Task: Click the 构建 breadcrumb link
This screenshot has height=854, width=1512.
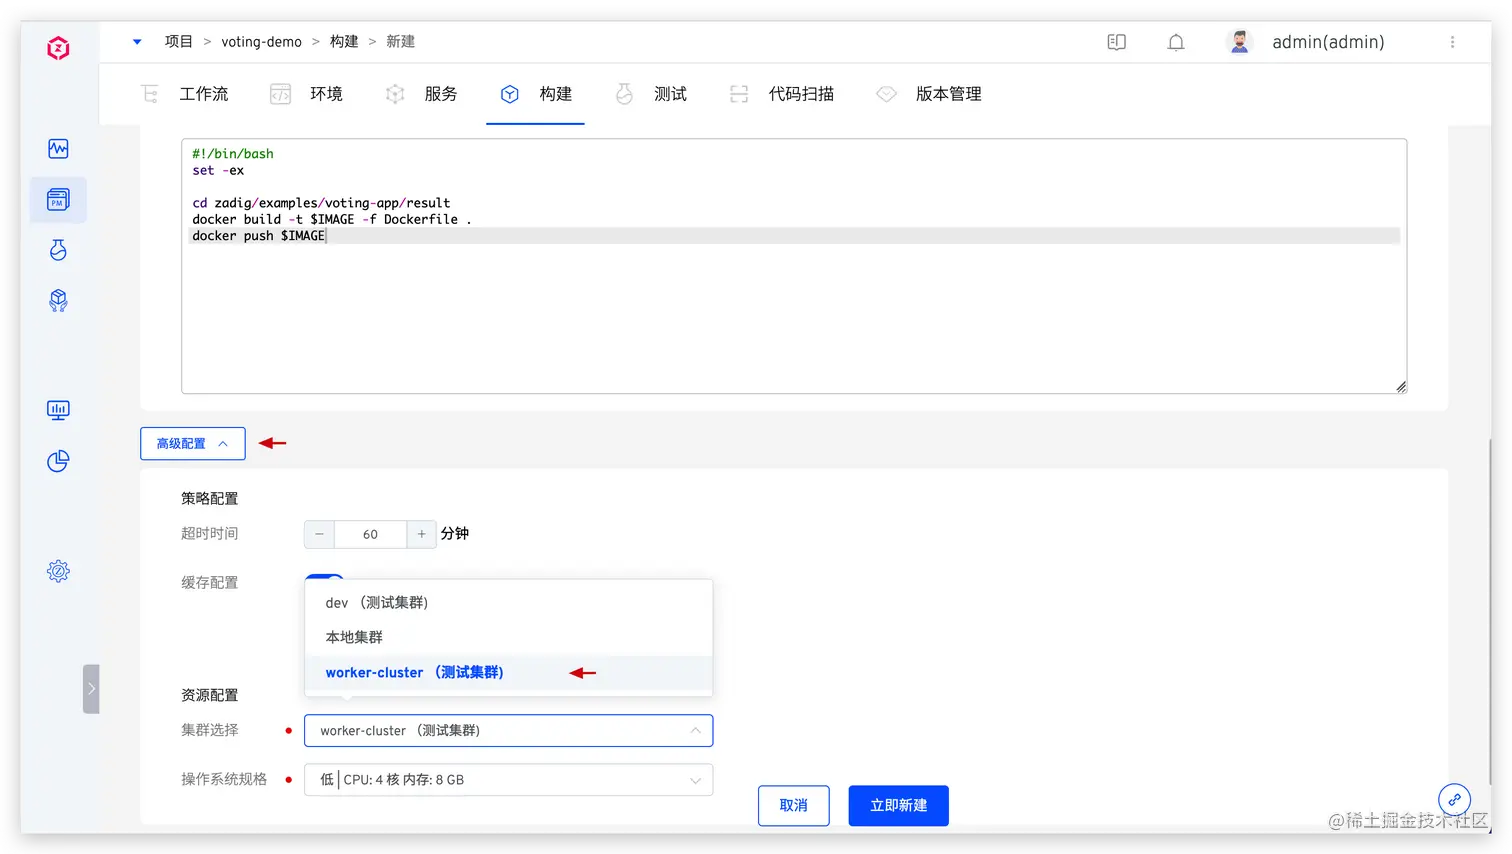Action: pyautogui.click(x=344, y=42)
